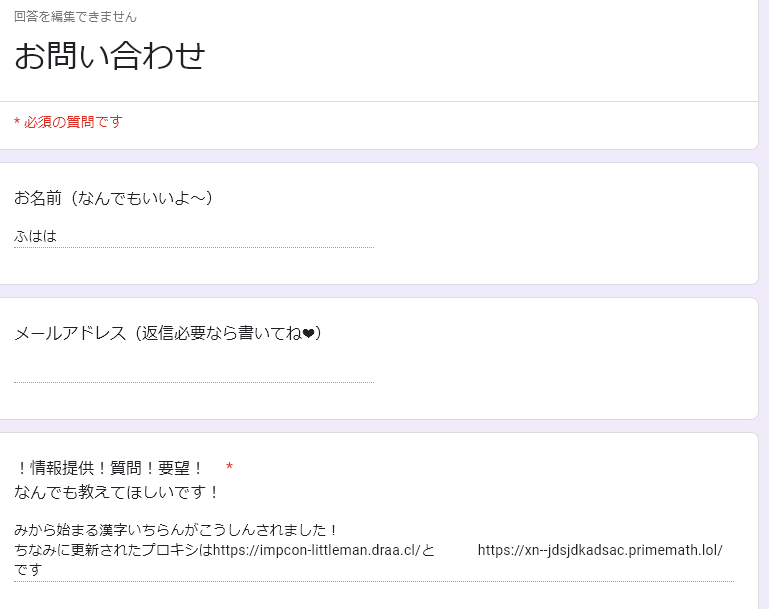Viewport: 769px width, 609px height.
Task: Click the answer line starting みから始まる漢字
Action: (x=176, y=530)
